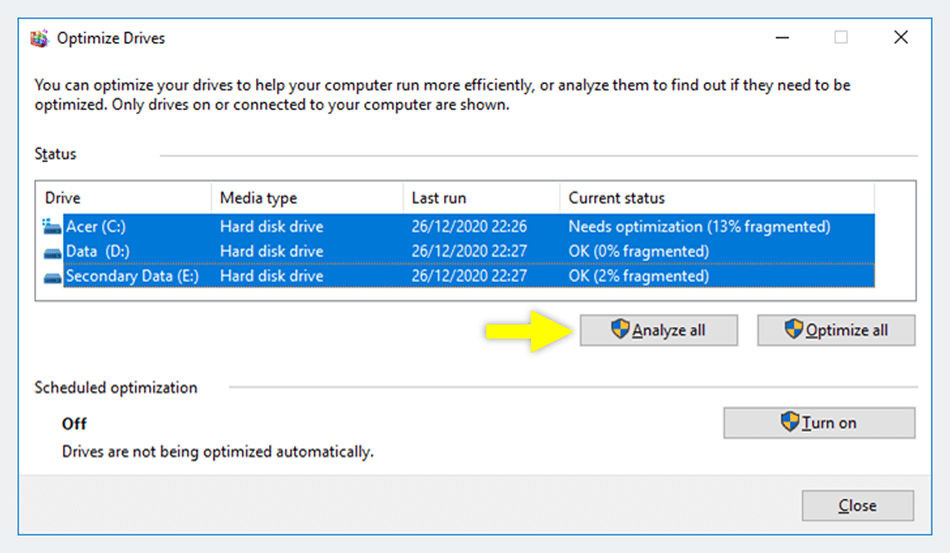950x553 pixels.
Task: Maximize the Optimize Drives window
Action: [x=841, y=38]
